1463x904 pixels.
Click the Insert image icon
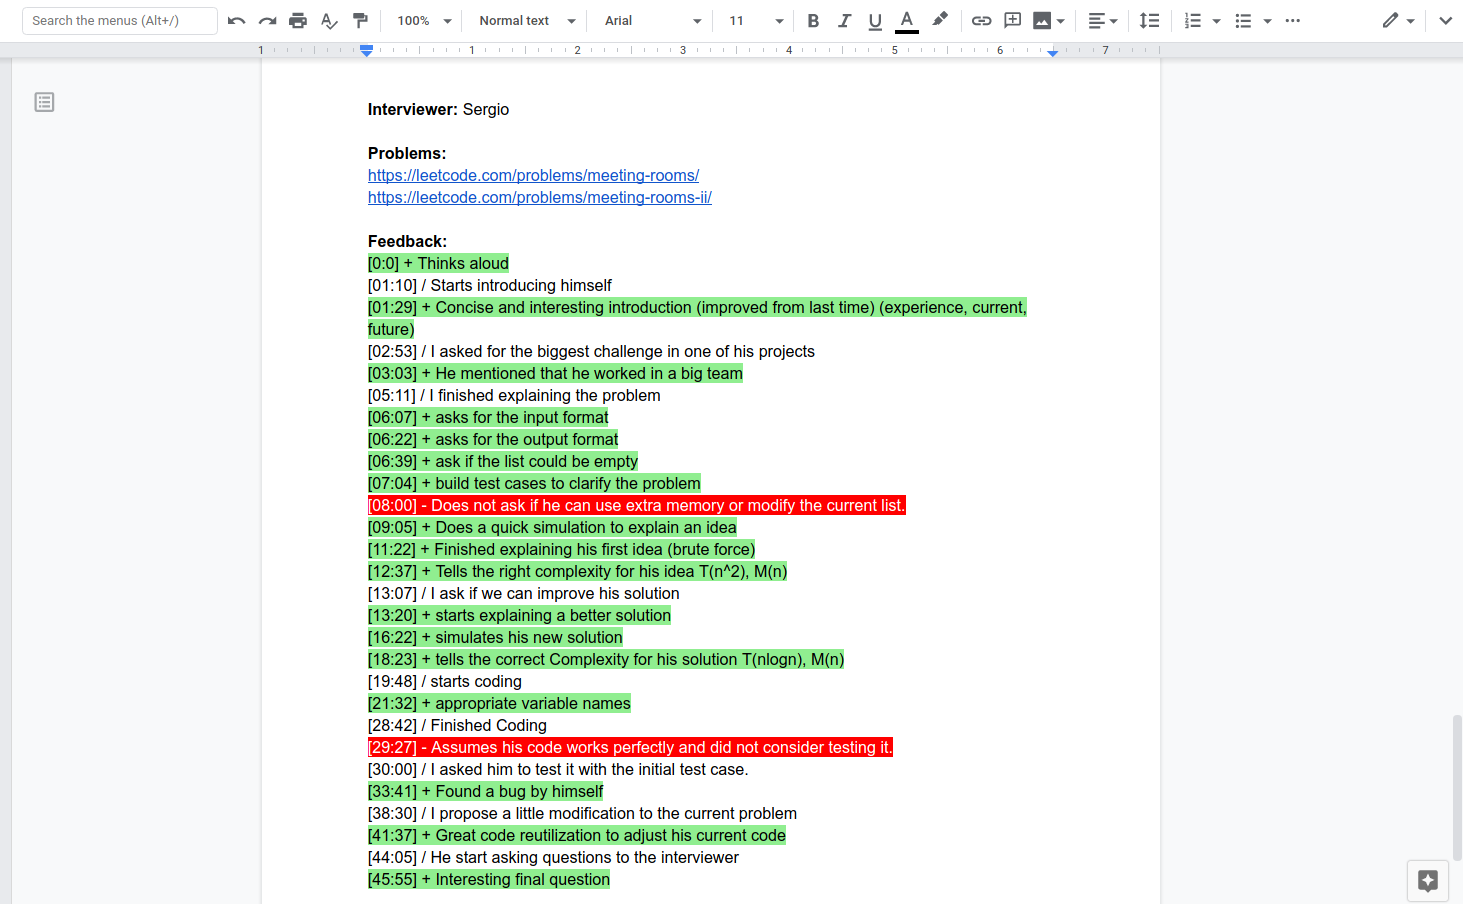(1042, 21)
